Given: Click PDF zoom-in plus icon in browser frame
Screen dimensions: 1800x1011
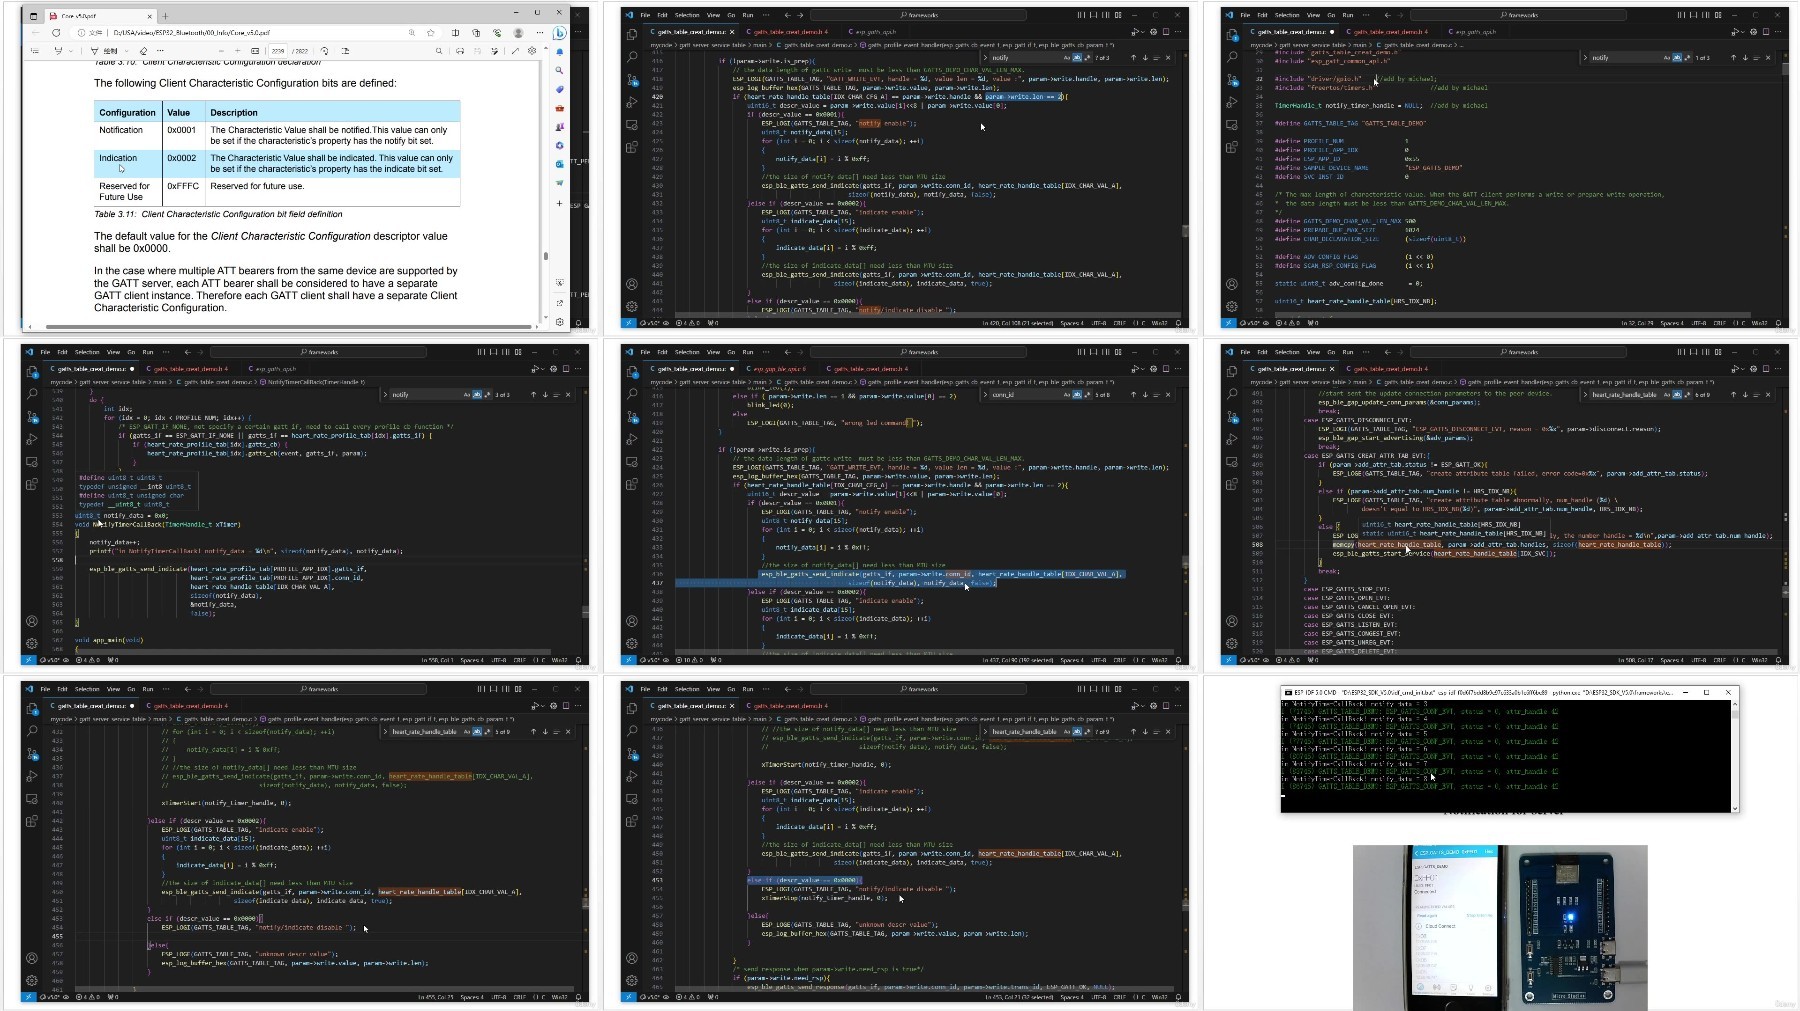Looking at the screenshot, I should point(237,51).
